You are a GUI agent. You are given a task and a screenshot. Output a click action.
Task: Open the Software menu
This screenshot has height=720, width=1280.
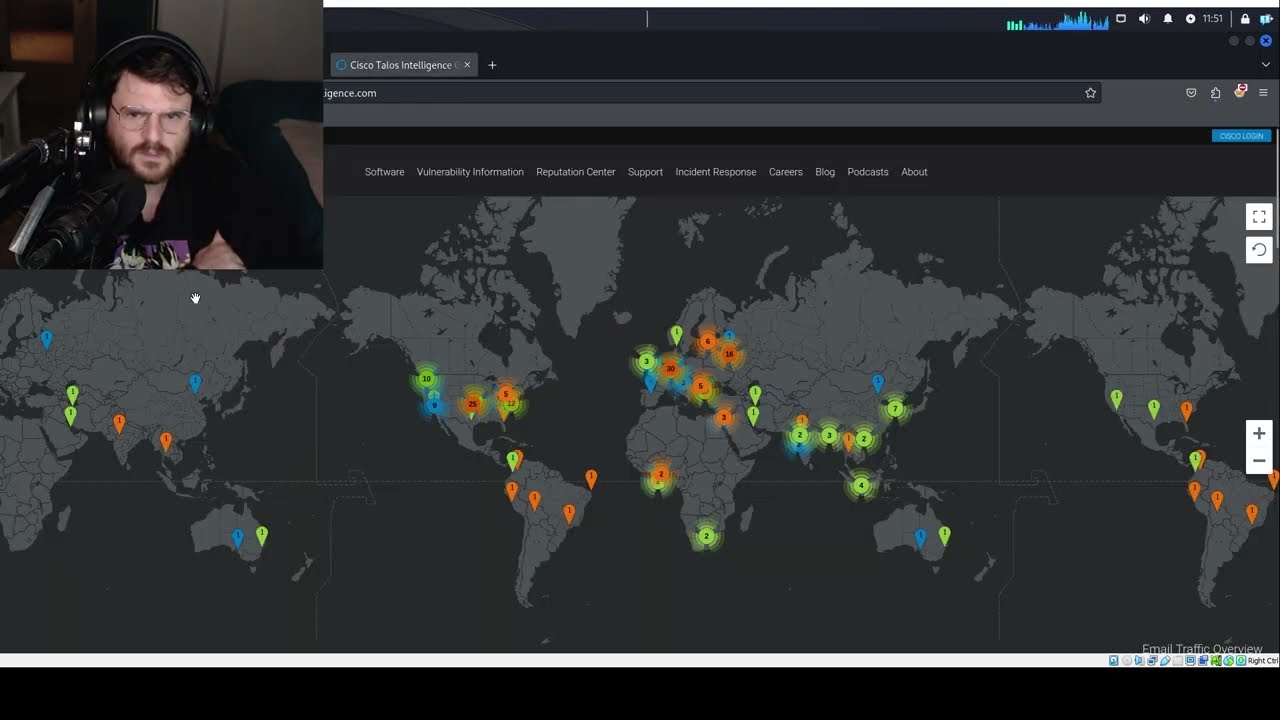384,172
